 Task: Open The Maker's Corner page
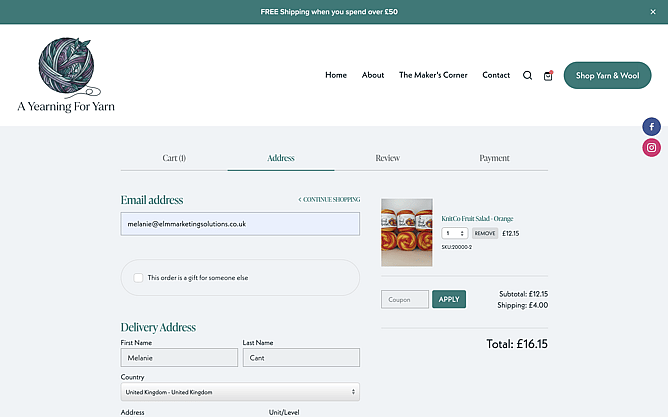[433, 75]
